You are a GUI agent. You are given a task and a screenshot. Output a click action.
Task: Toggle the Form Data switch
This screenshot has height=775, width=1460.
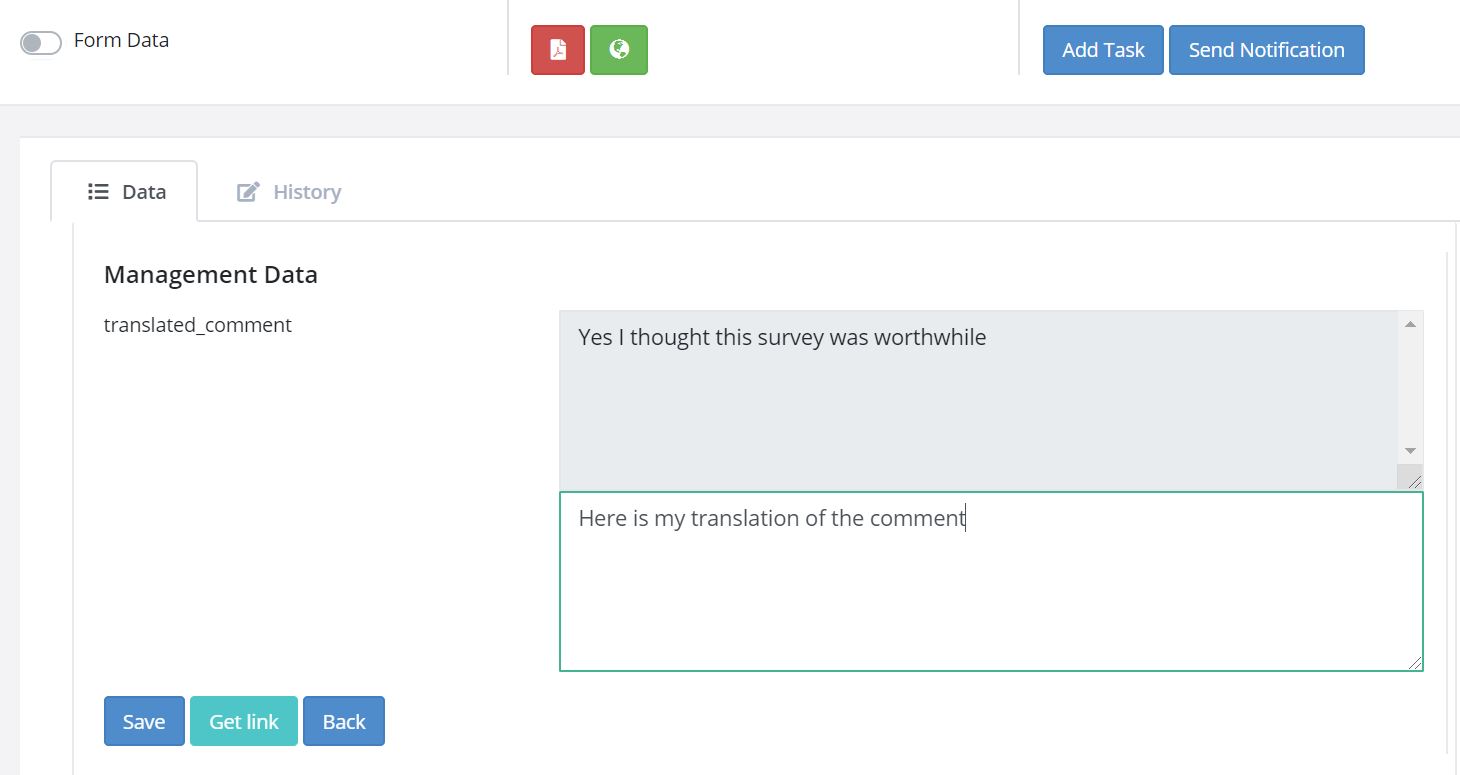coord(40,41)
